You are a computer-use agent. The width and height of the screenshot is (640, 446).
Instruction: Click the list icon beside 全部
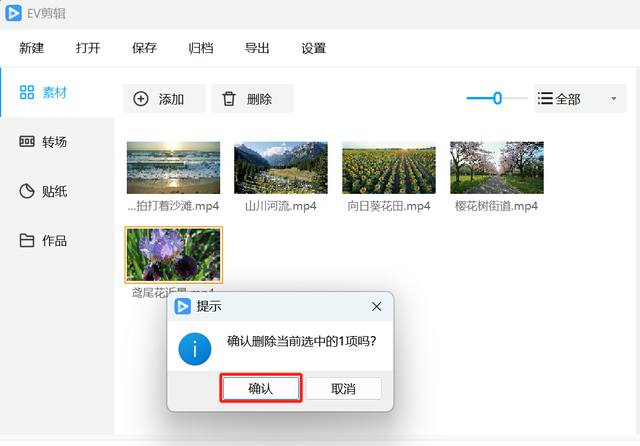[545, 98]
